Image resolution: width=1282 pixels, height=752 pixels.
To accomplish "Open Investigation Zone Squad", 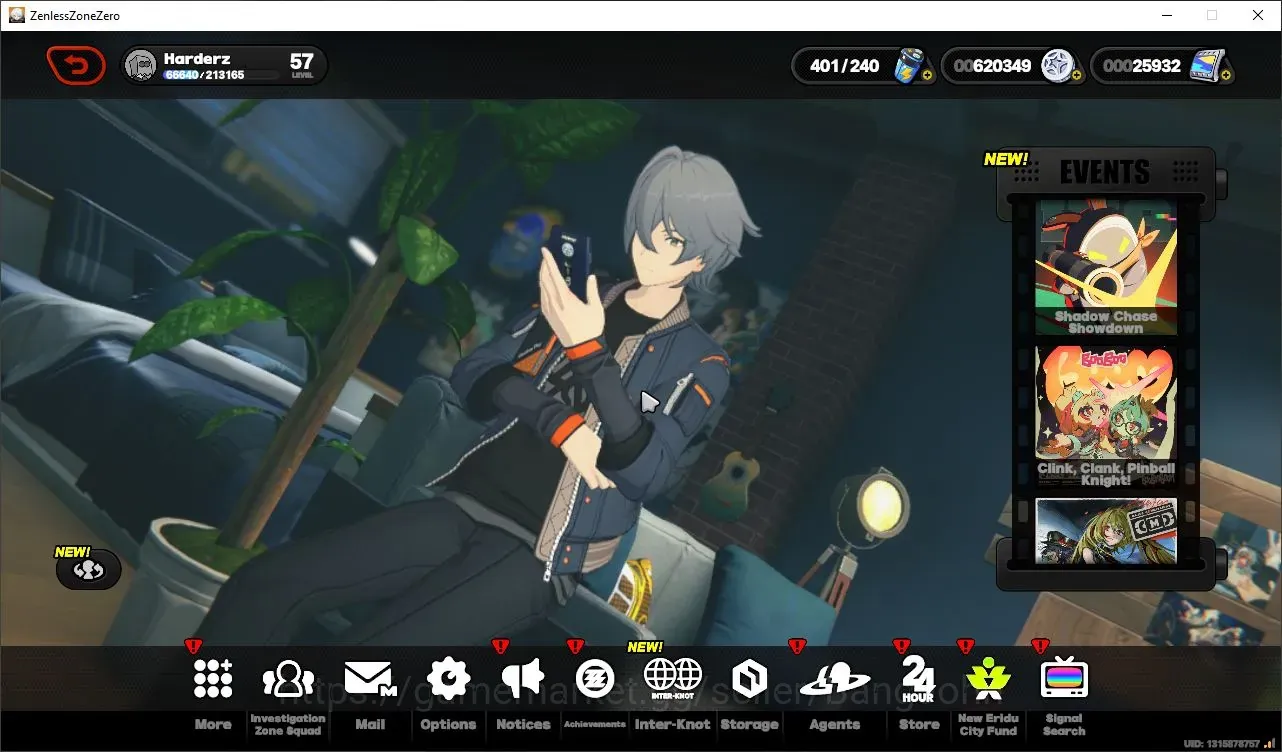I will [x=288, y=679].
